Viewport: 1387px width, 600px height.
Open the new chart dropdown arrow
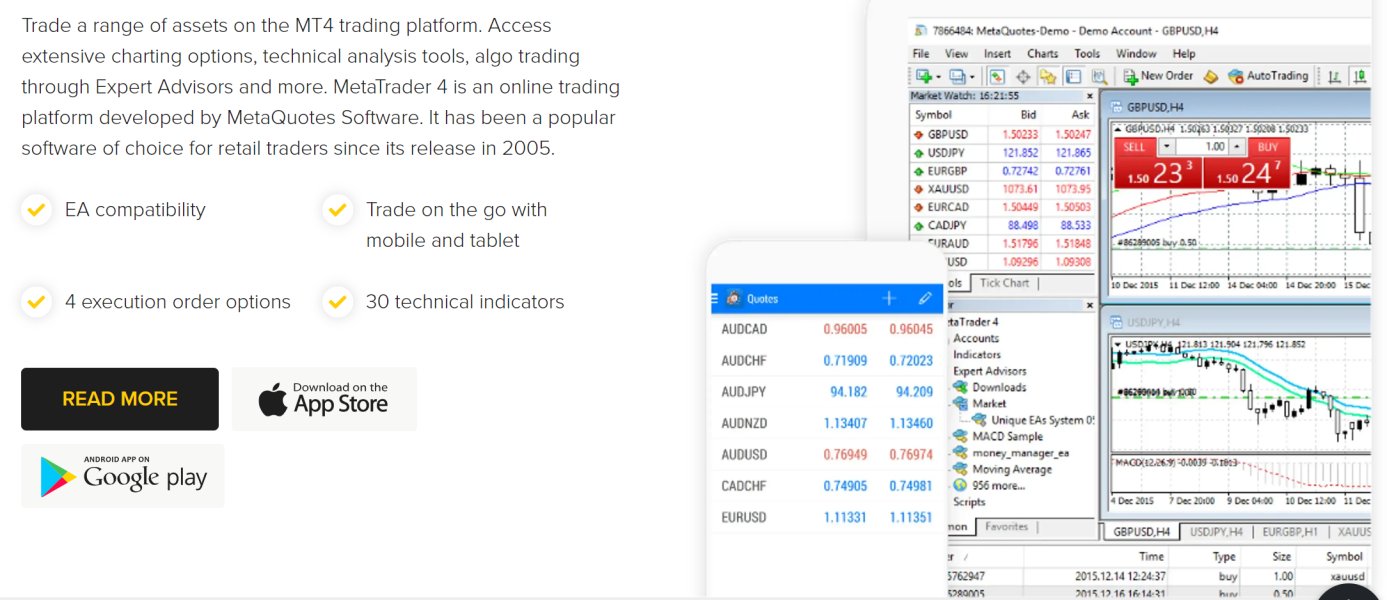[938, 76]
